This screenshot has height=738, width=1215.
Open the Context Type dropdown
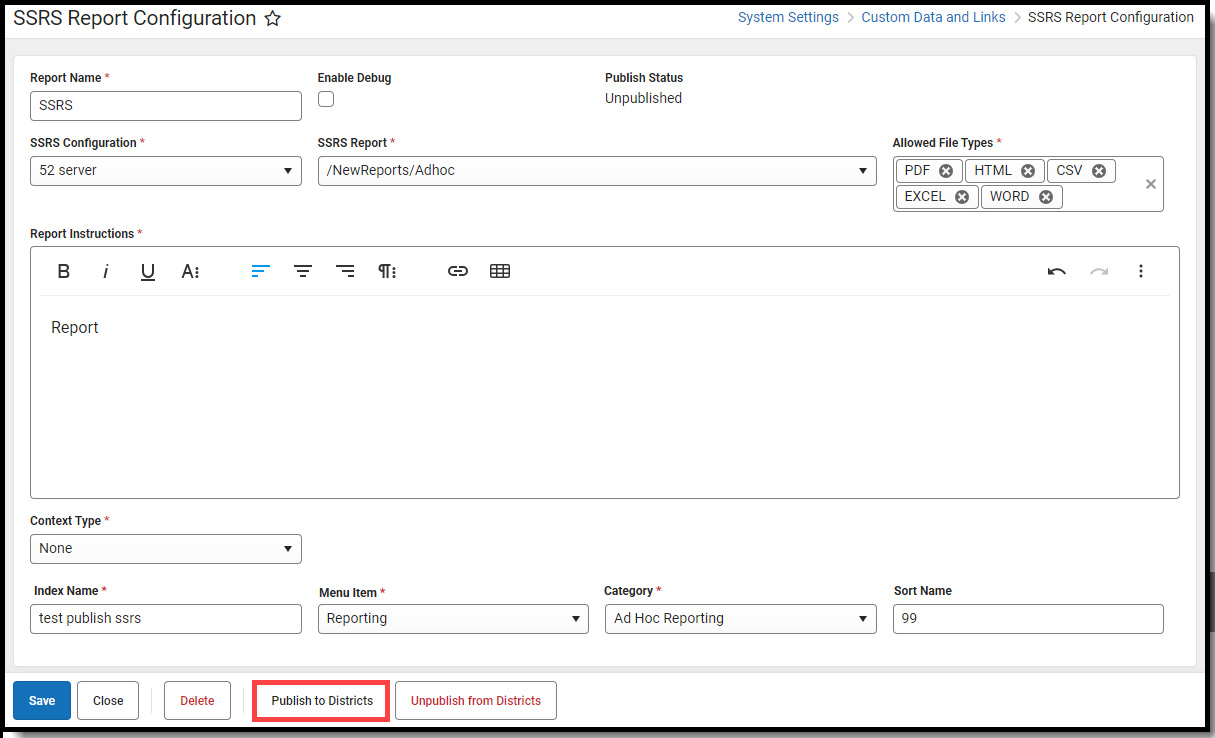tap(289, 548)
